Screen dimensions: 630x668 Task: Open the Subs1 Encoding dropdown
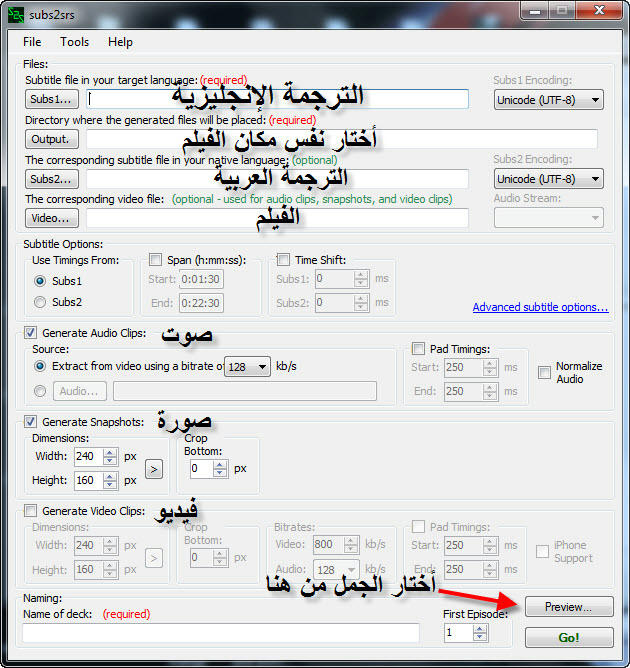tap(549, 100)
